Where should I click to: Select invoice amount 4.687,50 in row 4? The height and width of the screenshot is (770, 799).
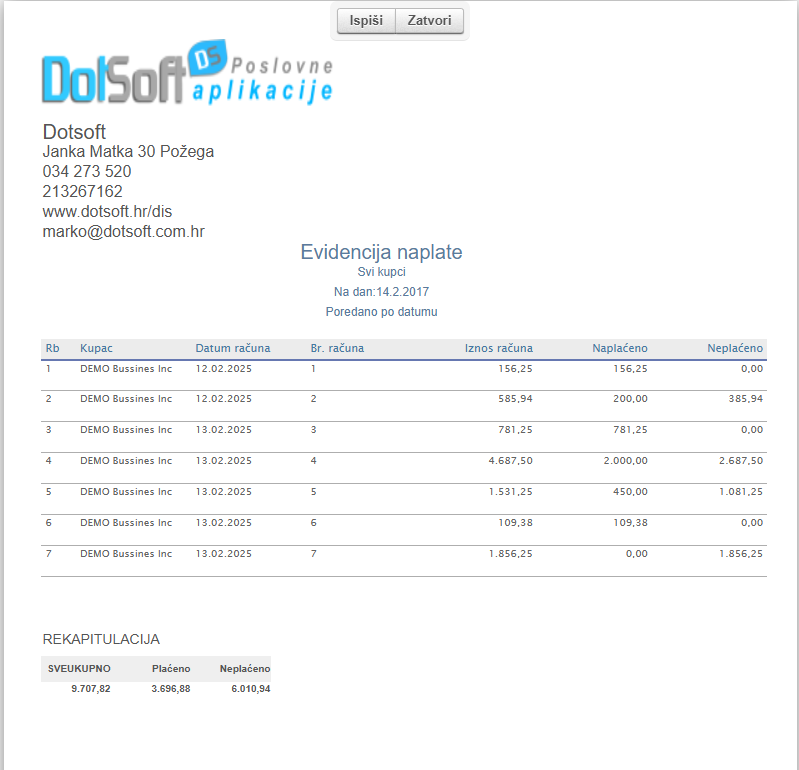(510, 461)
